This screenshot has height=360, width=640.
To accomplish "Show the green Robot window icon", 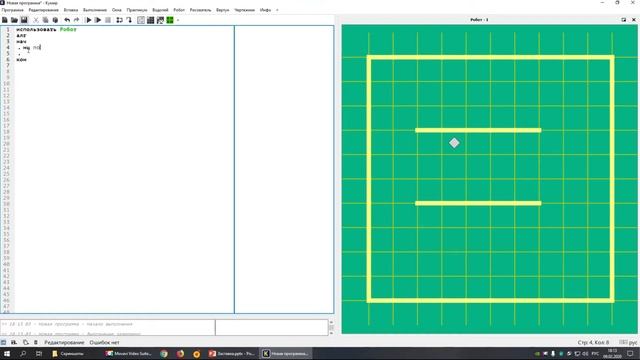I will tap(170, 20).
